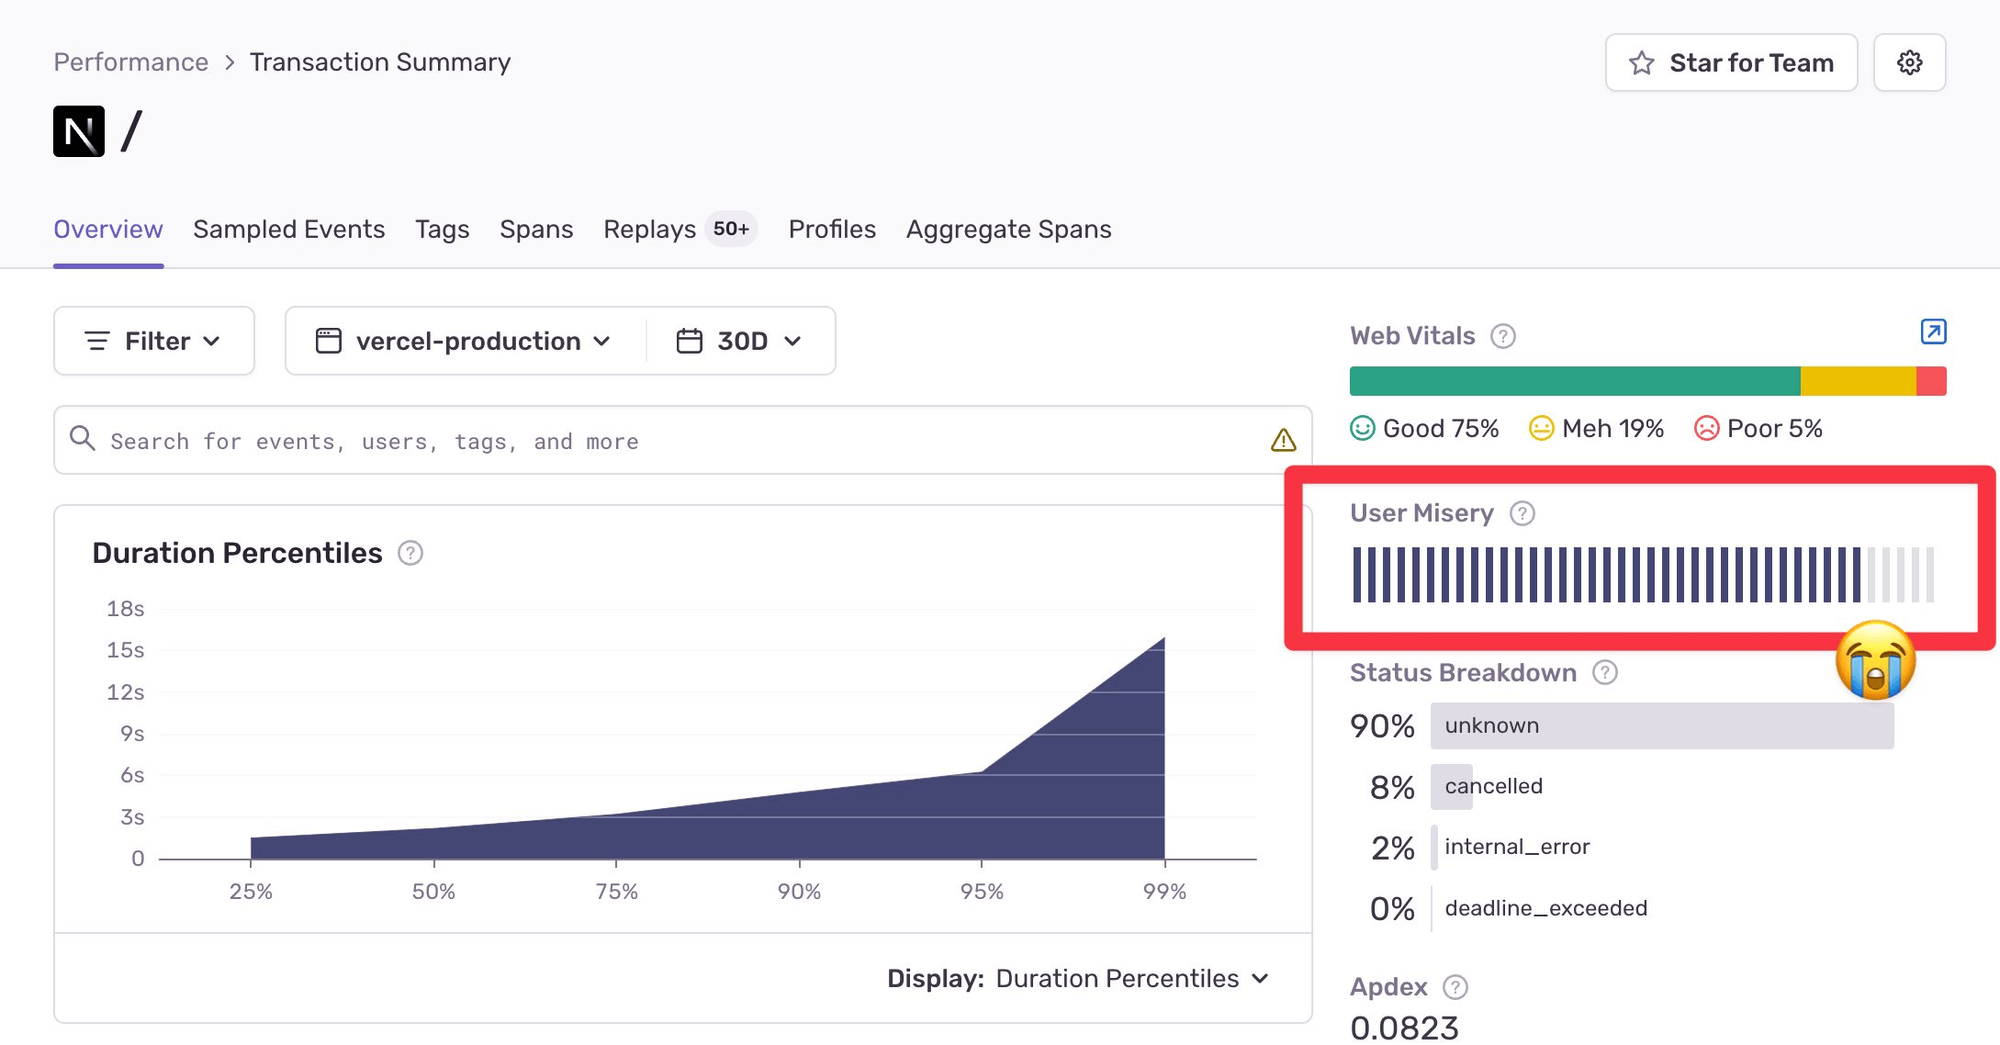Switch to the Sampled Events tab

pyautogui.click(x=289, y=230)
